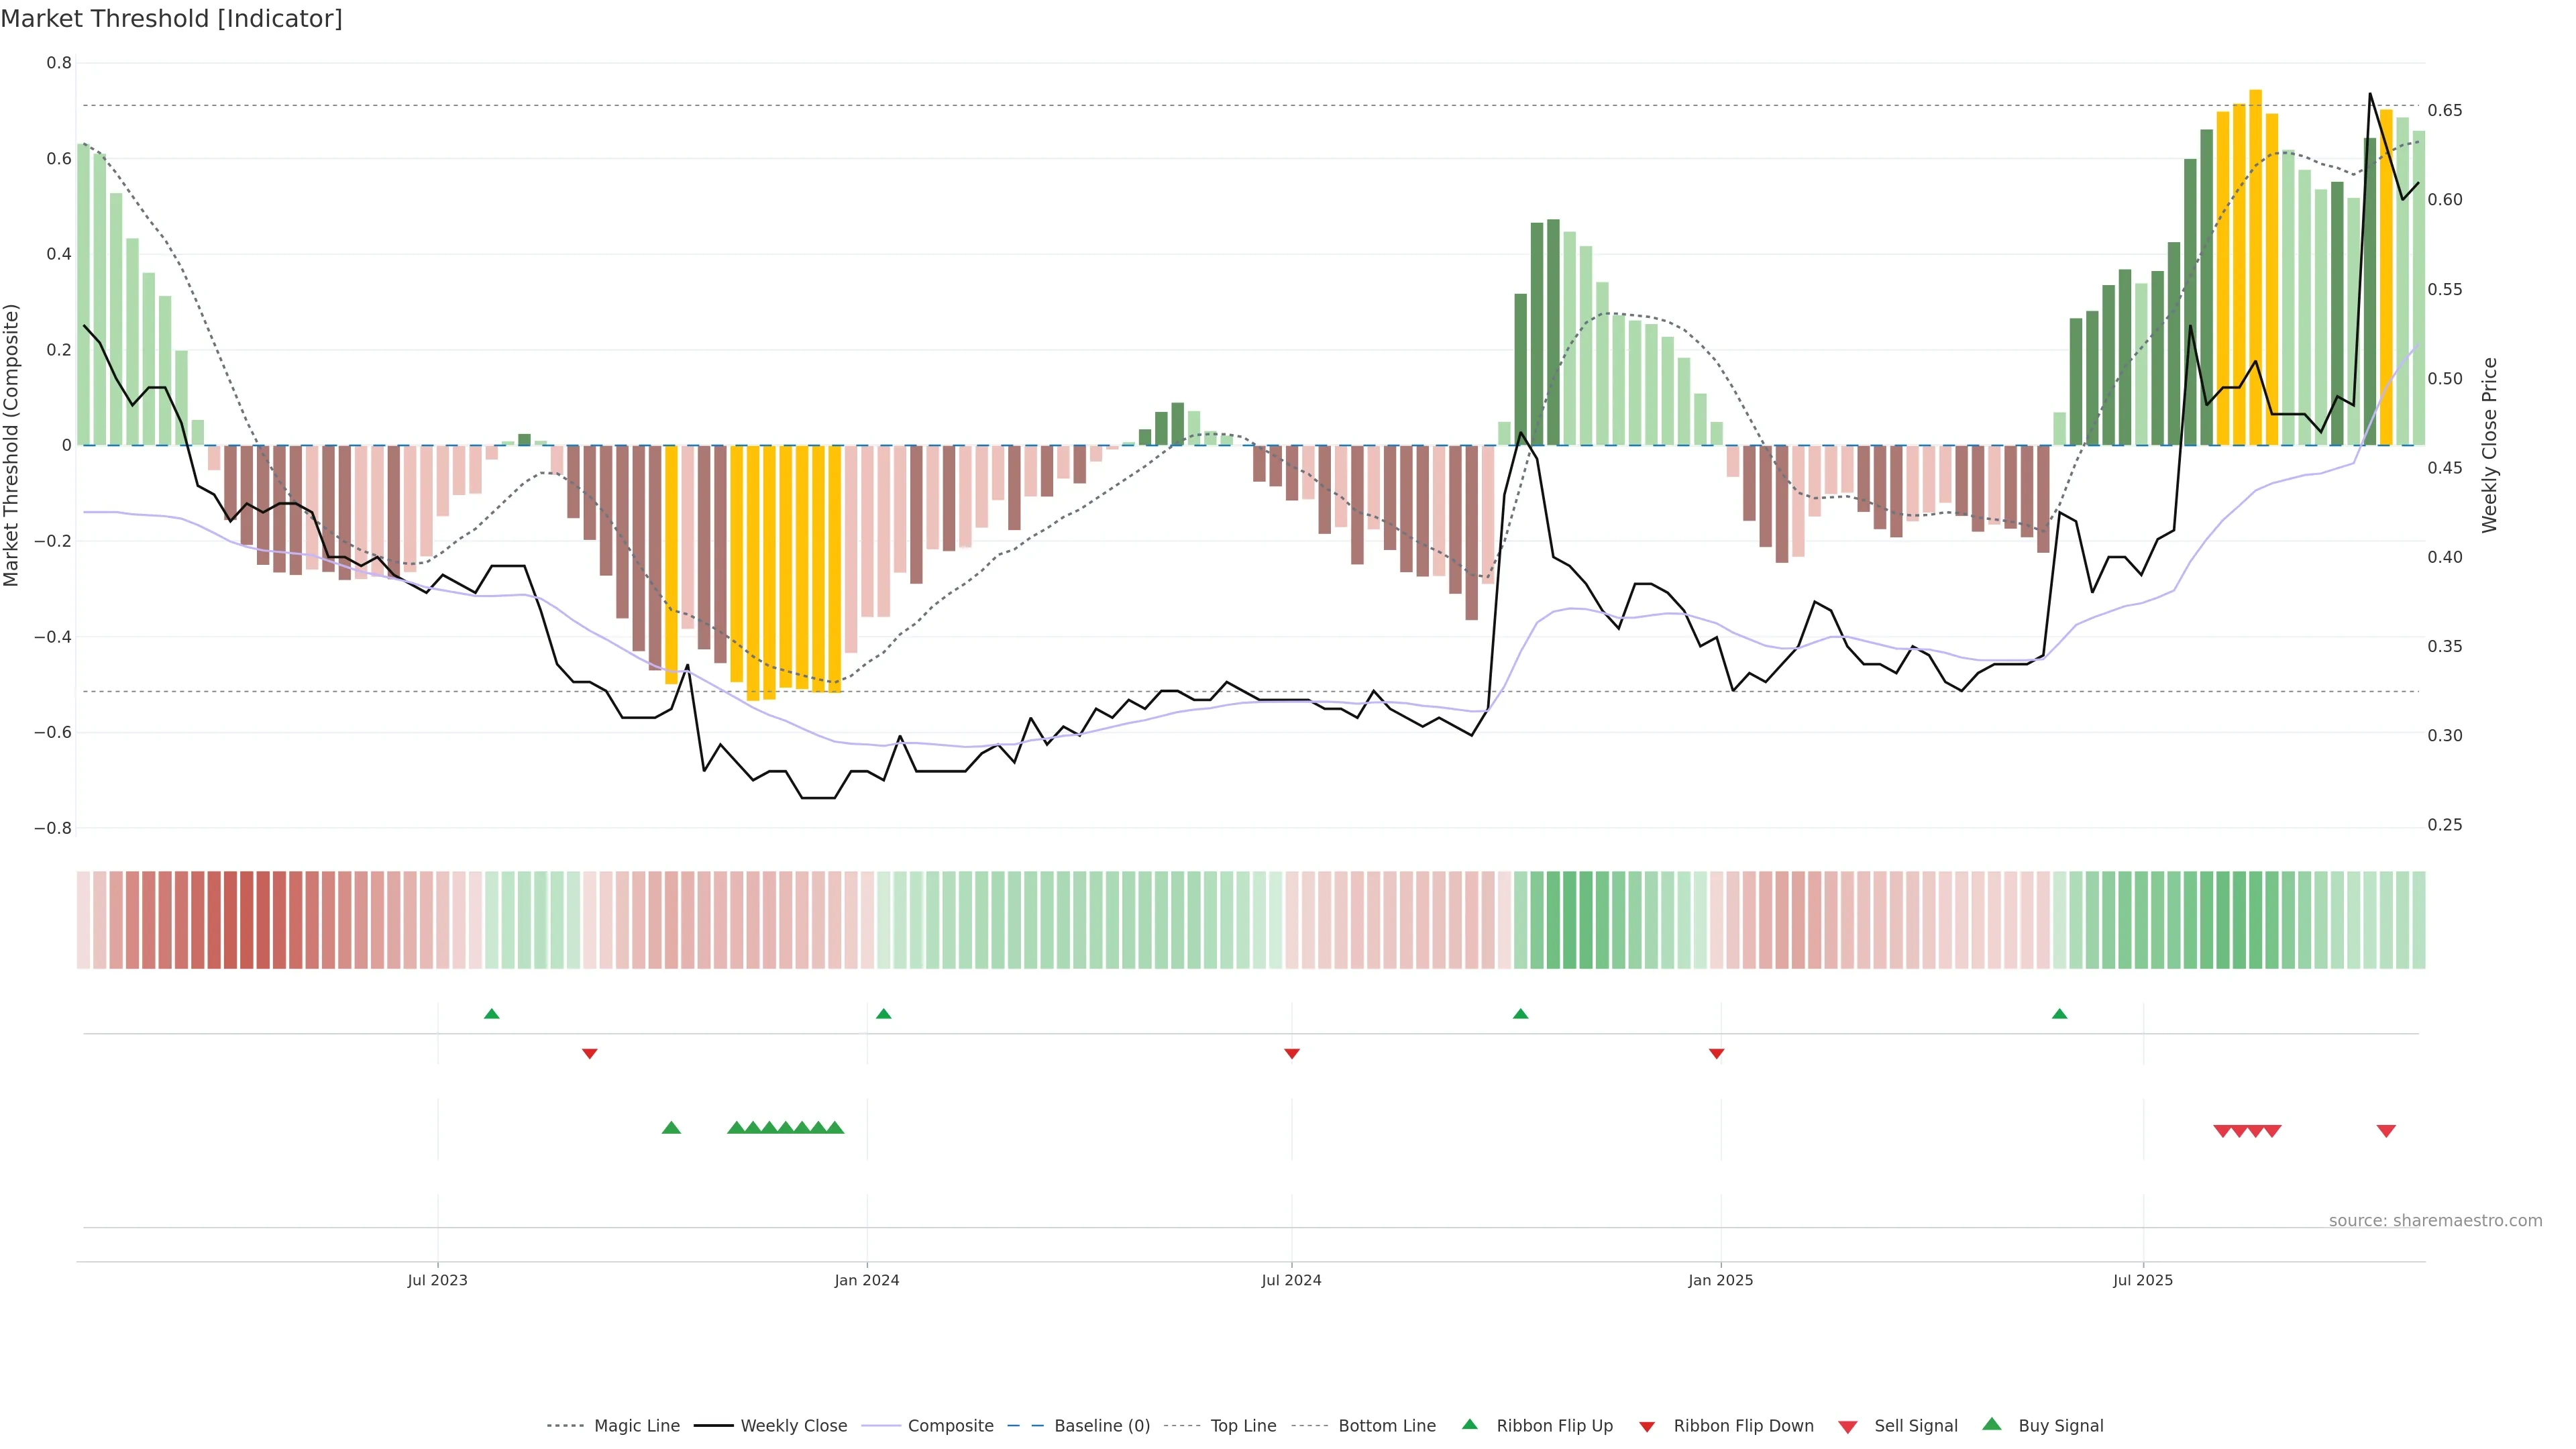Screen dimensions: 2576x1449
Task: Click the Jan 2024 x-axis label
Action: [x=866, y=1280]
